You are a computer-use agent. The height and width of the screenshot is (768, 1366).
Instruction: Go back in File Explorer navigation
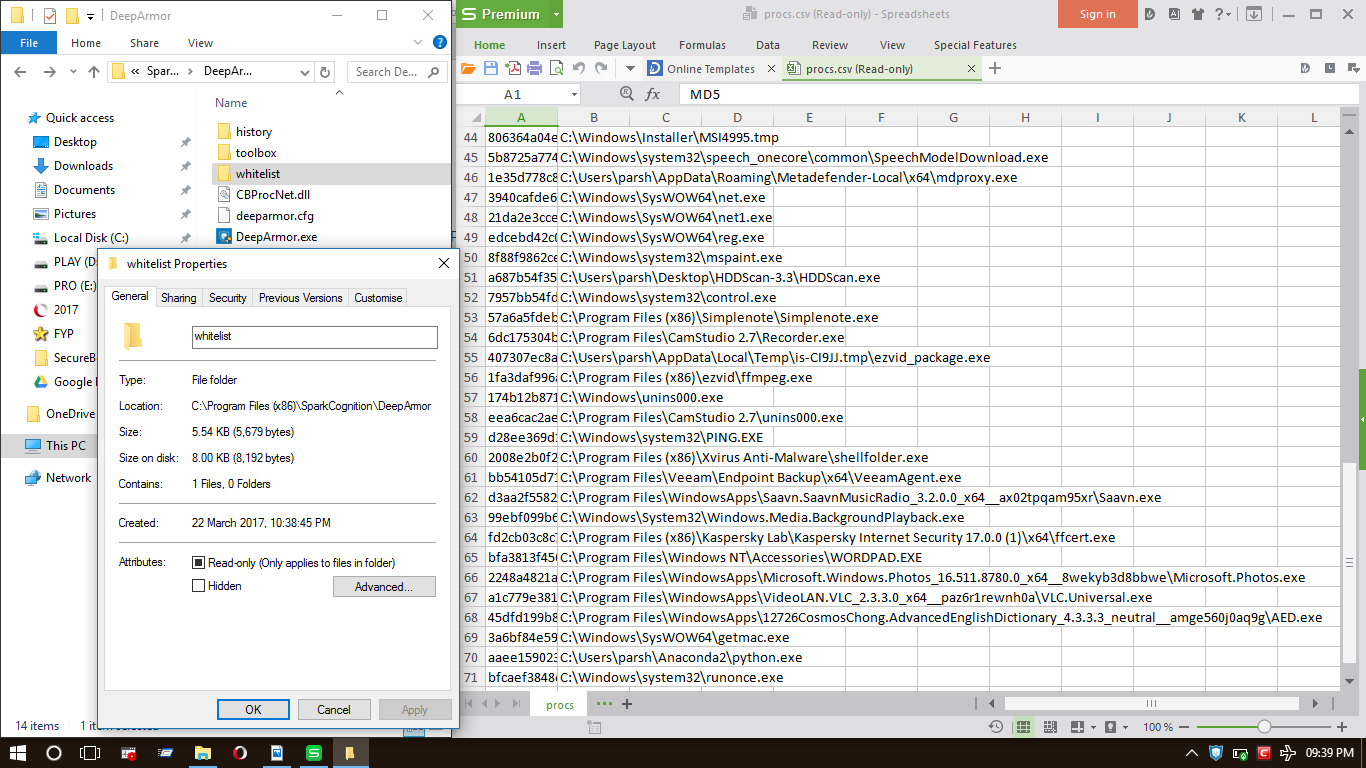[21, 72]
